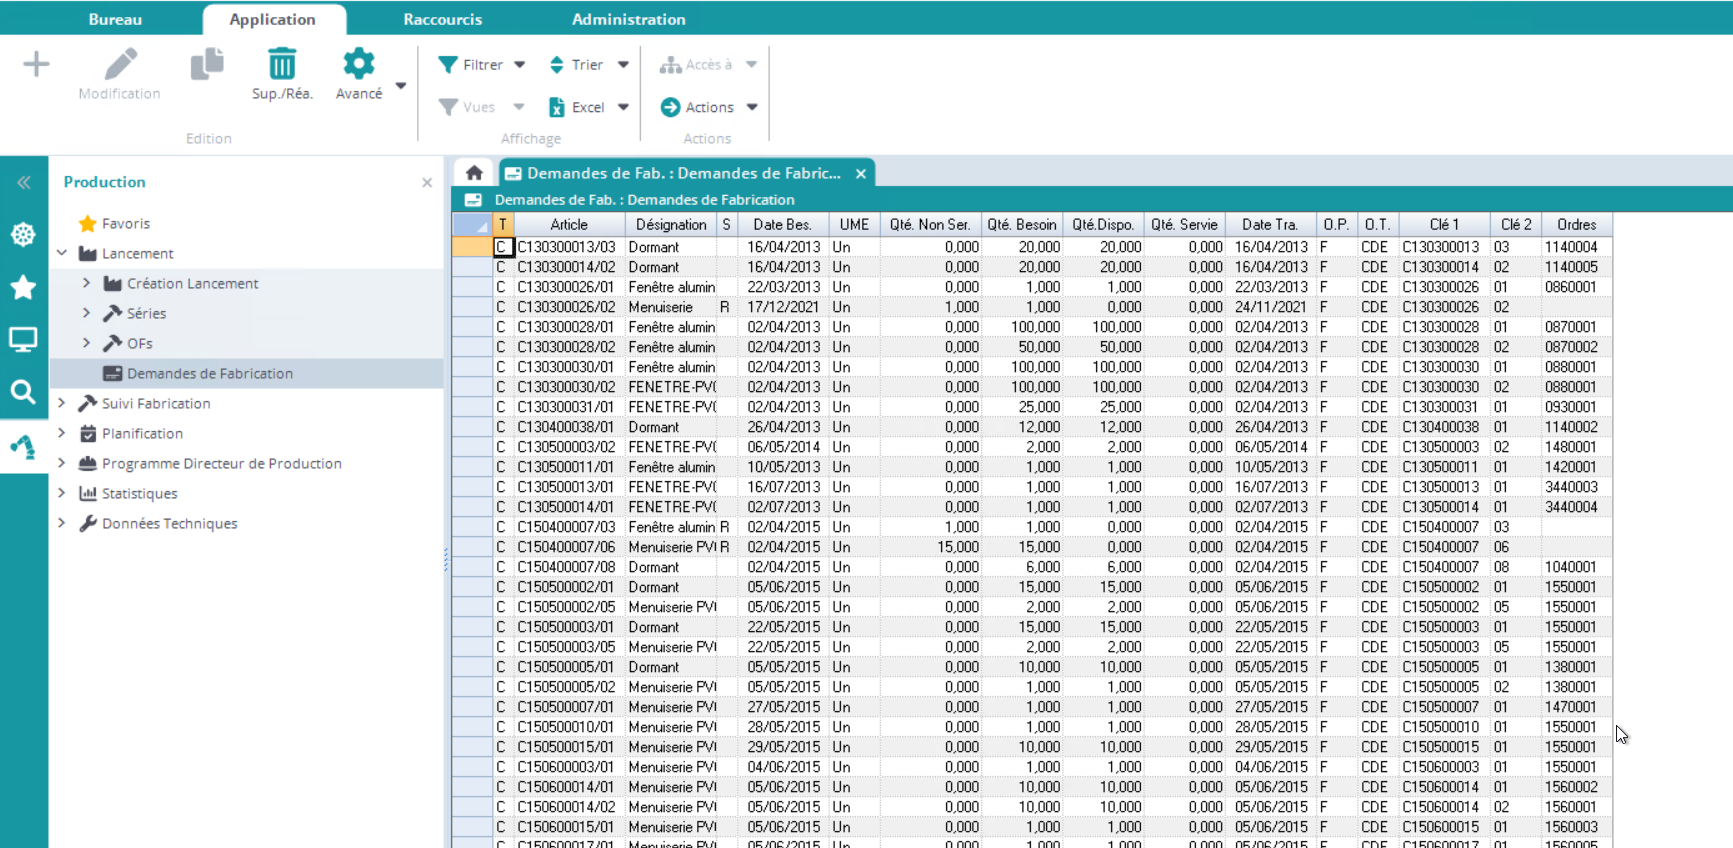The image size is (1733, 848).
Task: Open the Trier dropdown arrow
Action: (x=623, y=65)
